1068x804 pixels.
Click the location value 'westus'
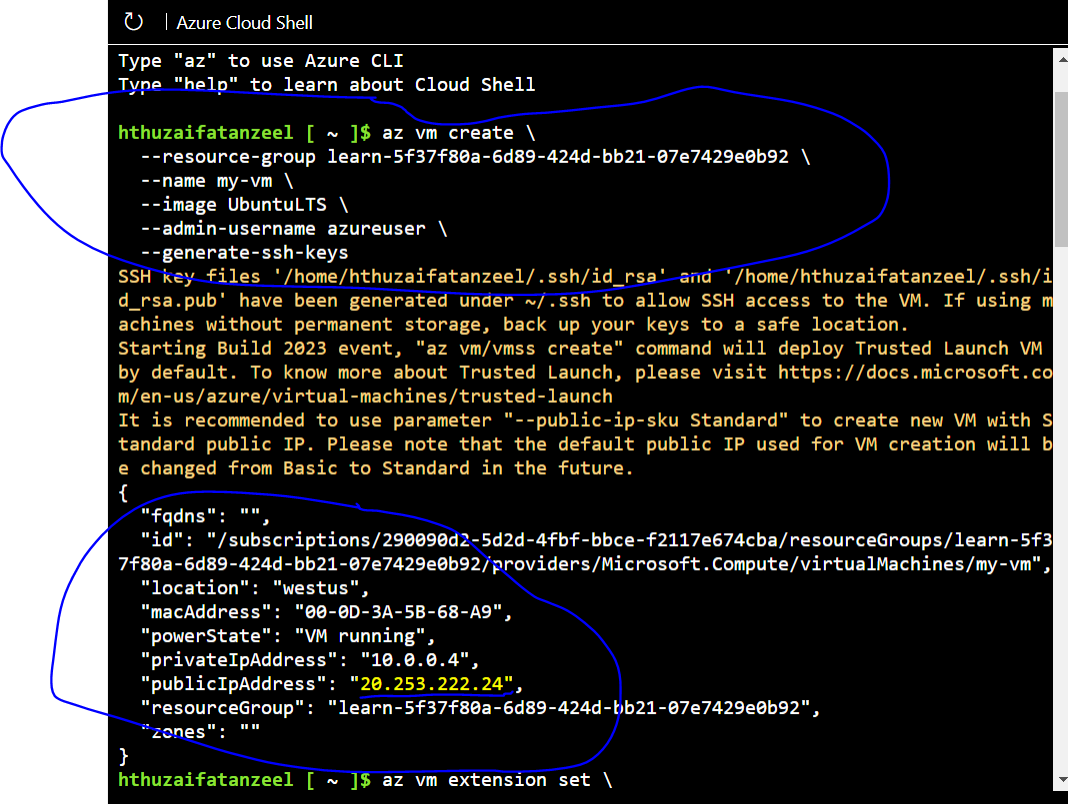click(316, 587)
